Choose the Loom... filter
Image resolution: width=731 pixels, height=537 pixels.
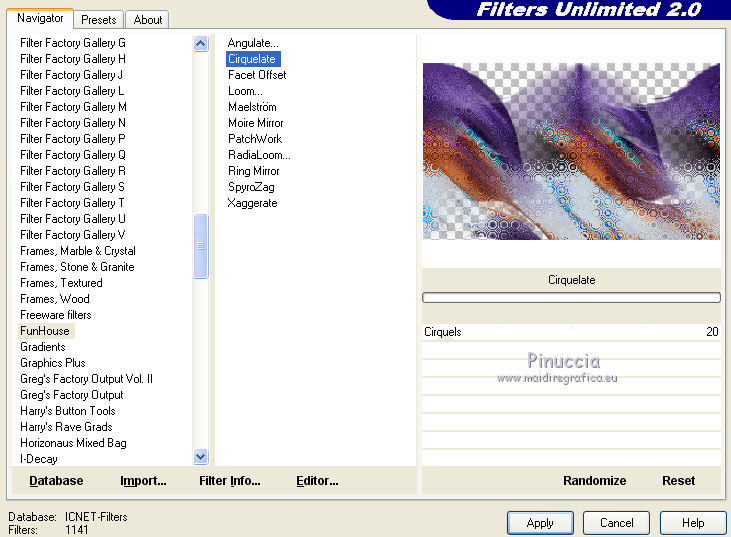[x=245, y=91]
